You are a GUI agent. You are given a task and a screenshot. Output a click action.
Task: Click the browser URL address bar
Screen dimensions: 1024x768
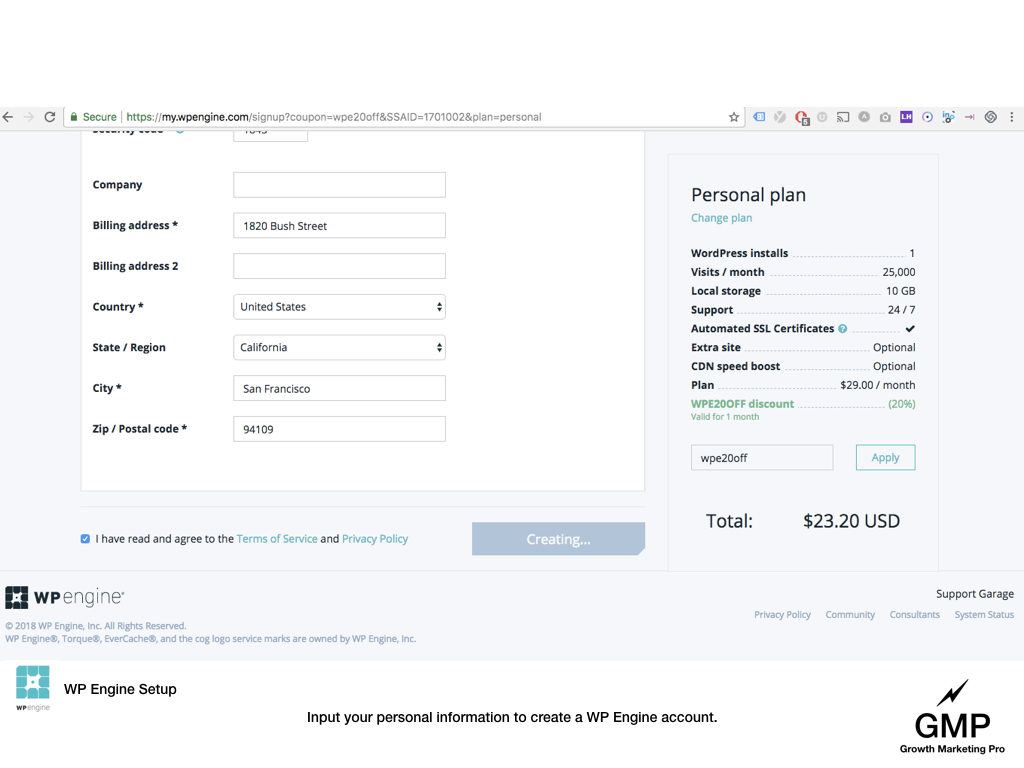tap(404, 117)
